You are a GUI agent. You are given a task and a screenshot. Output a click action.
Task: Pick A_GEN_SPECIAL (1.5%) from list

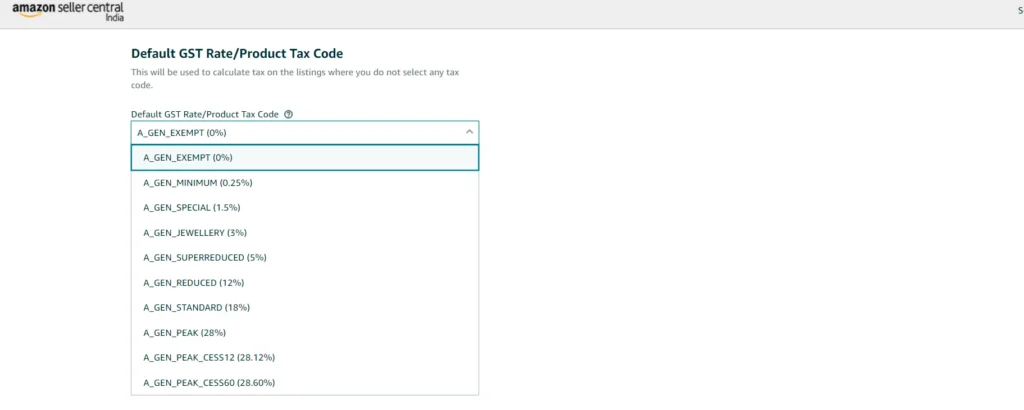191,208
